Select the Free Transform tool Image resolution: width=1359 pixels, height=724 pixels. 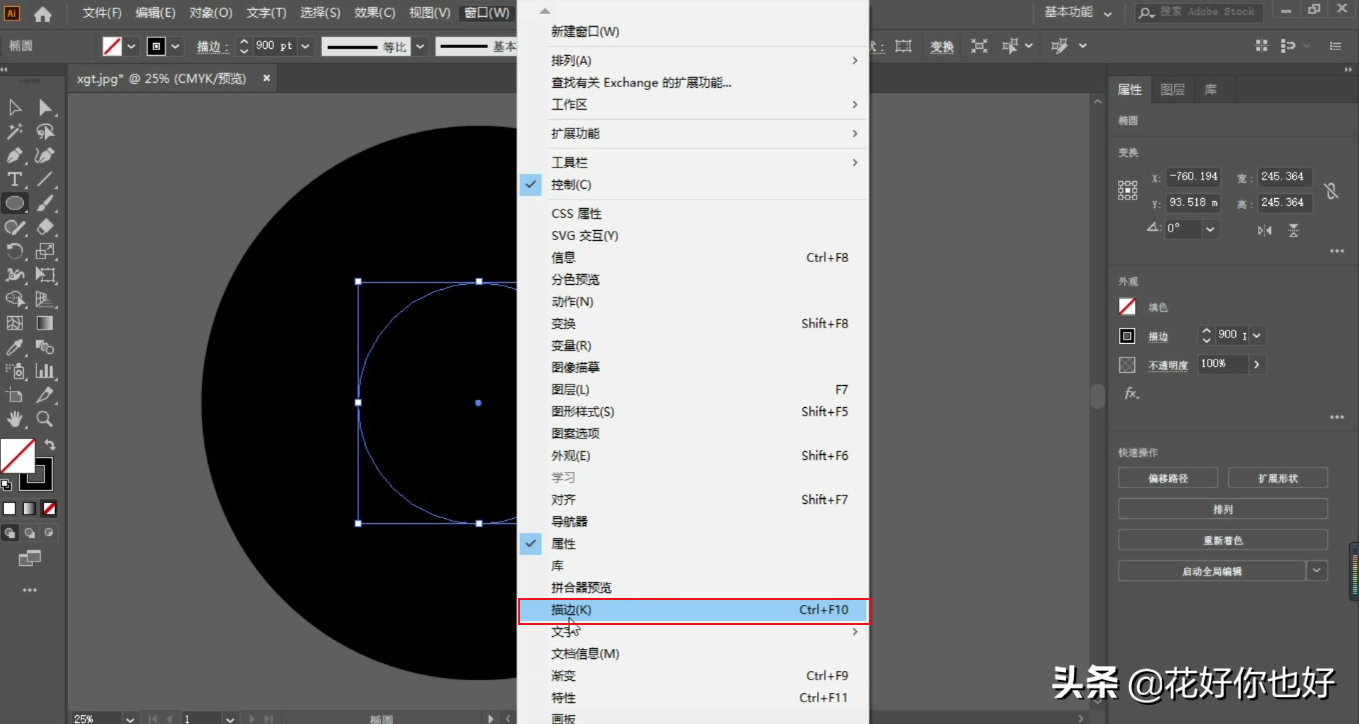(45, 275)
